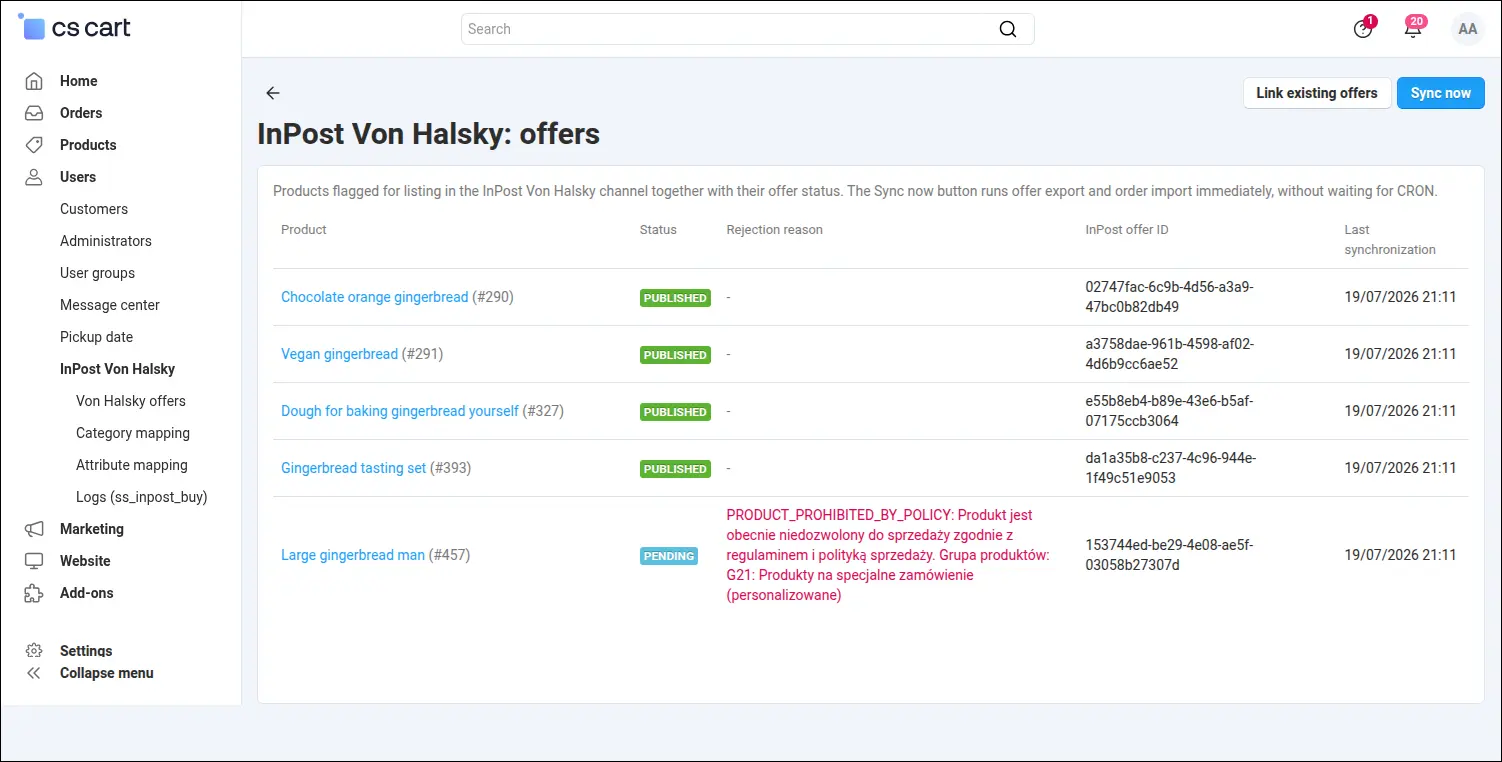Click the Home house icon in sidebar
The height and width of the screenshot is (762, 1502).
pos(34,81)
